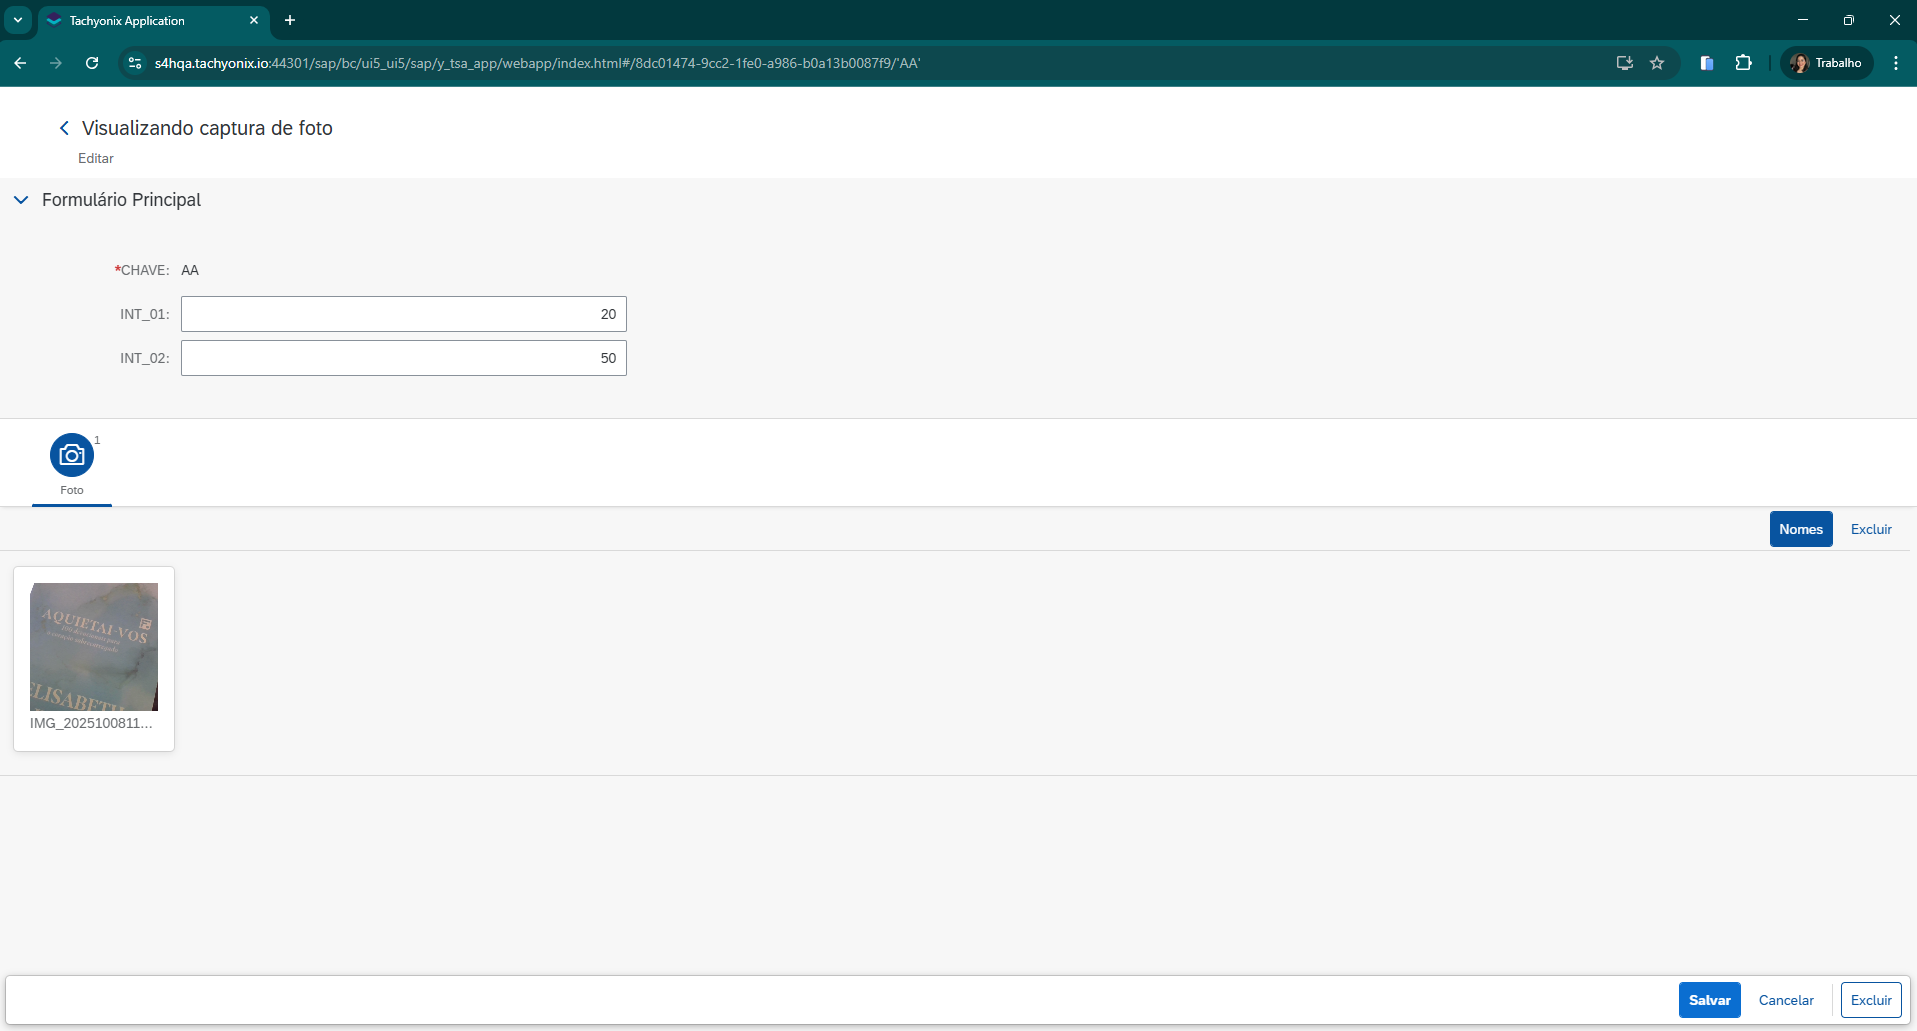This screenshot has width=1917, height=1031.
Task: Open the Trabalho profile menu
Action: [x=1826, y=63]
